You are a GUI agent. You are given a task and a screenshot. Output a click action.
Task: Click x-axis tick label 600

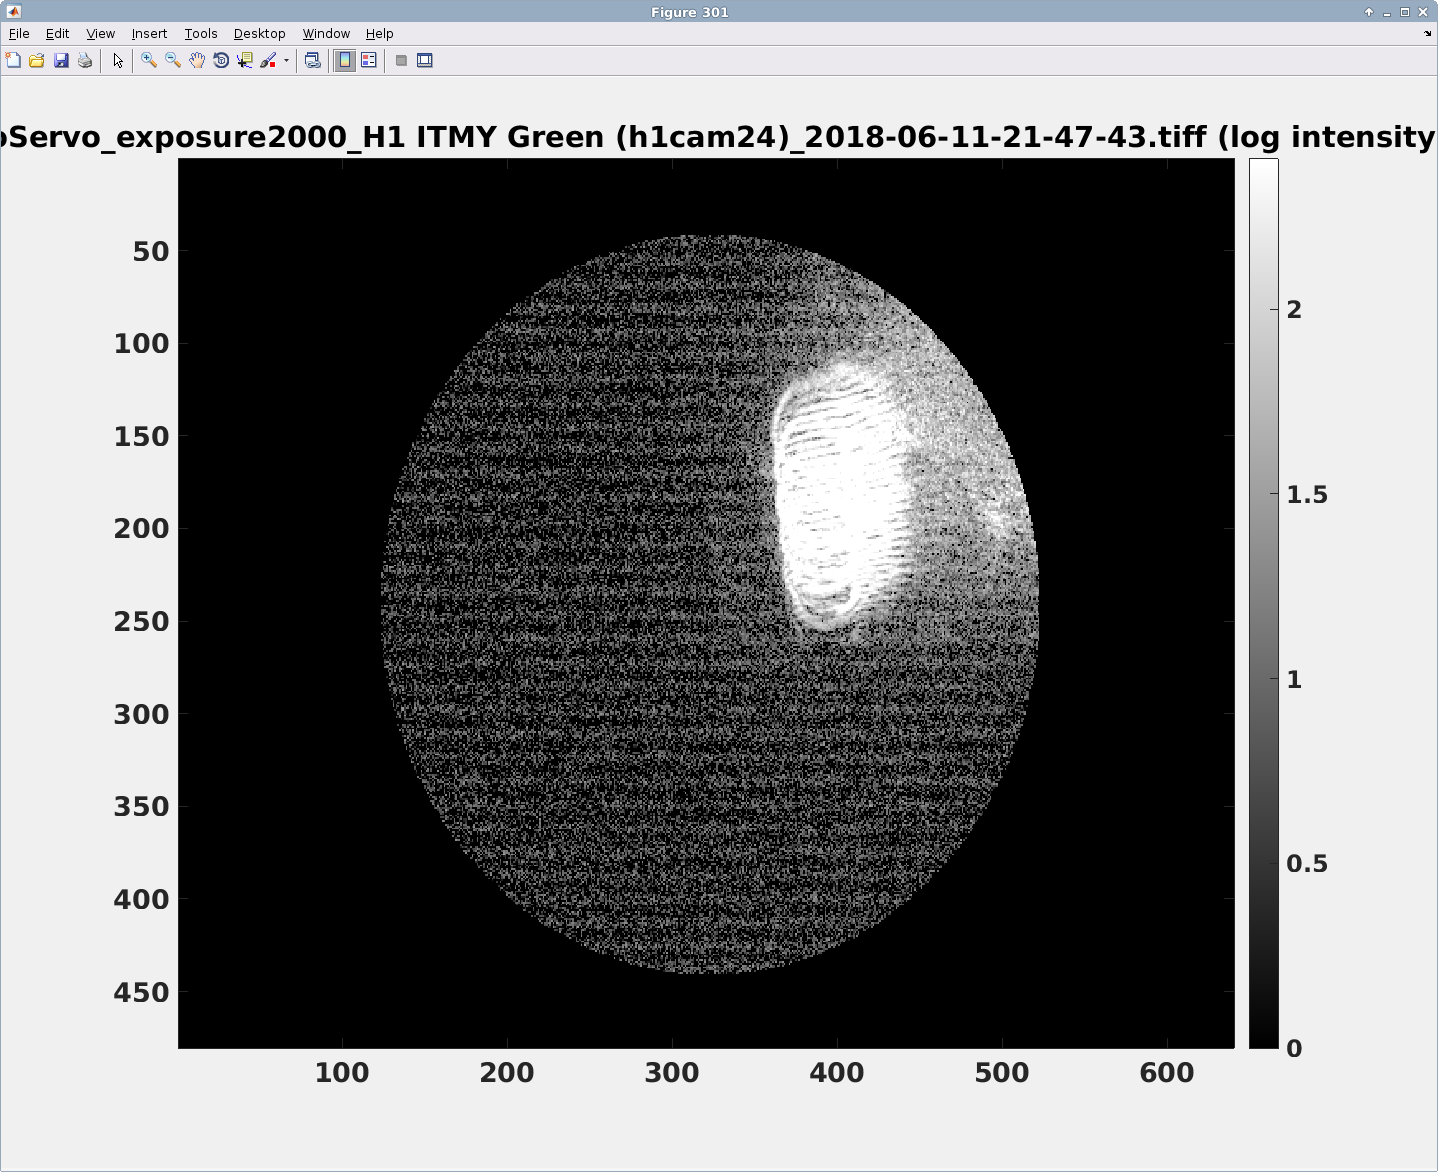click(1167, 1073)
